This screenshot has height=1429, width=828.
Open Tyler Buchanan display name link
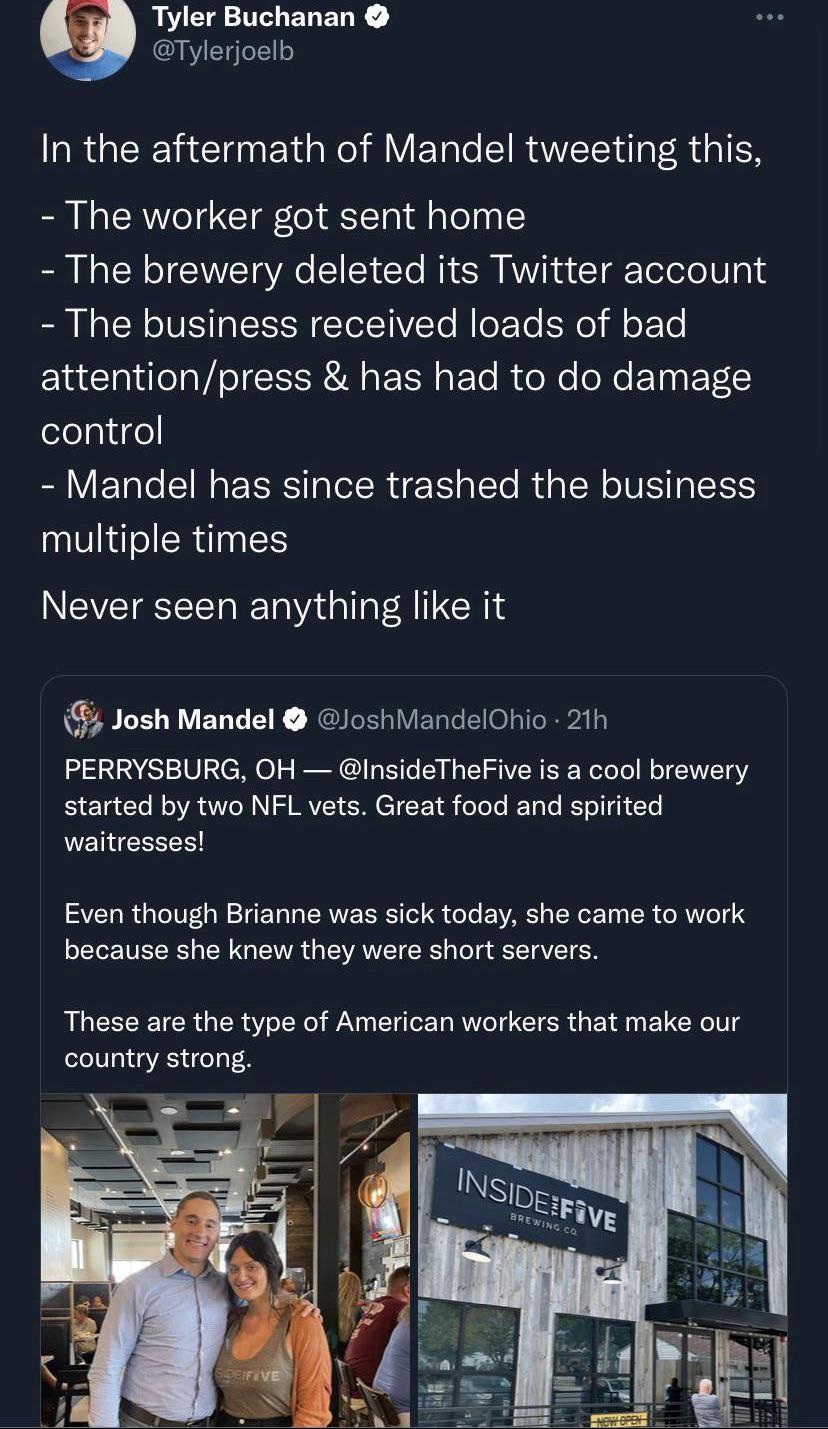(253, 17)
